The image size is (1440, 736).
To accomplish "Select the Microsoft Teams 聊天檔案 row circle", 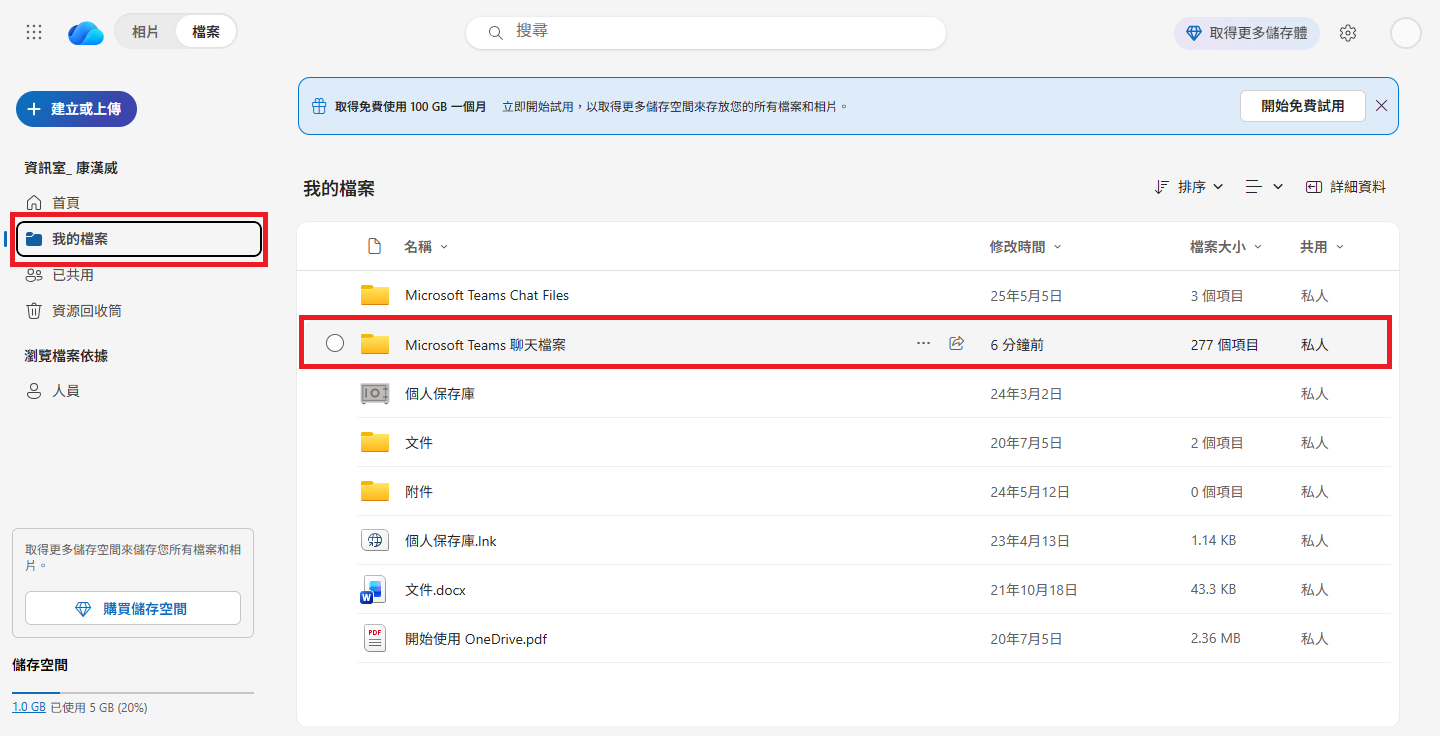I will pyautogui.click(x=335, y=344).
